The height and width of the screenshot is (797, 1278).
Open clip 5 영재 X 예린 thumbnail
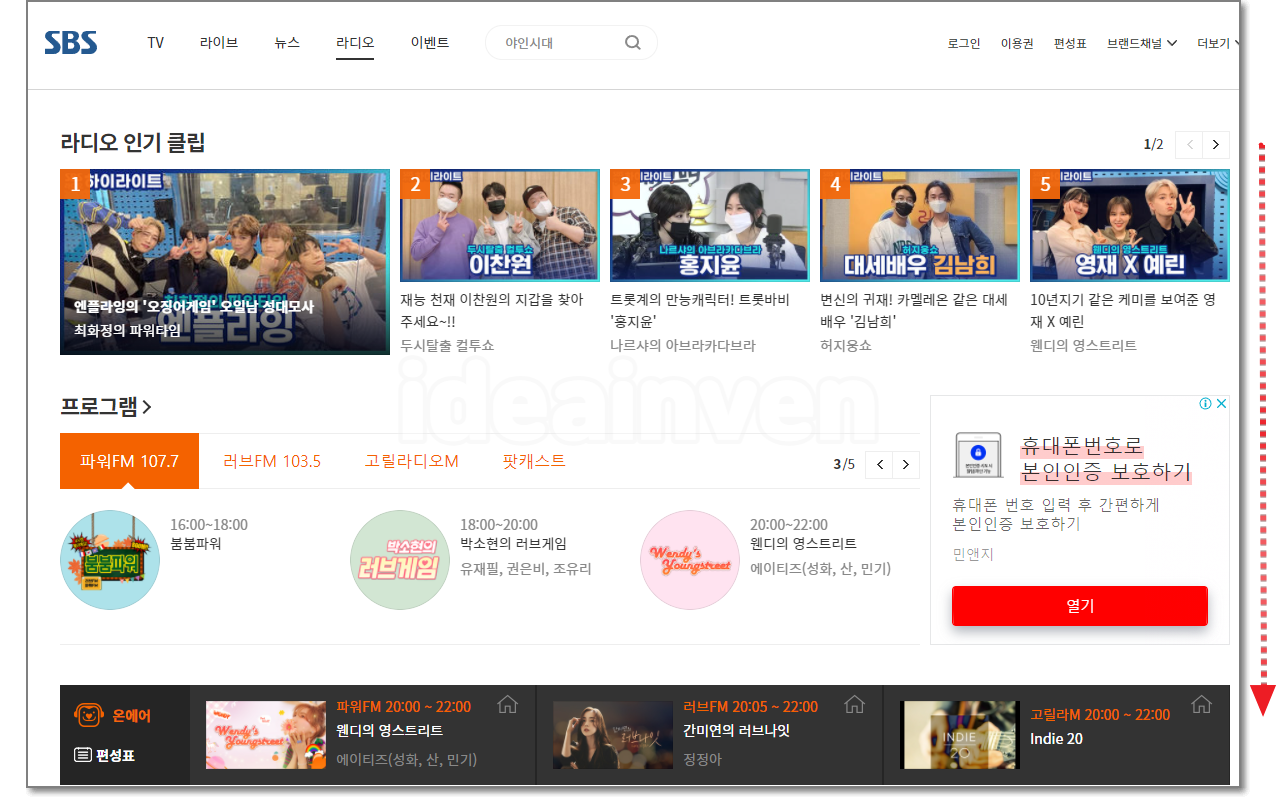[1130, 225]
